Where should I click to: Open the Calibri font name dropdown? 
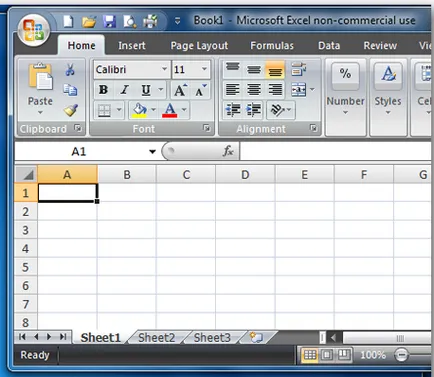(164, 69)
